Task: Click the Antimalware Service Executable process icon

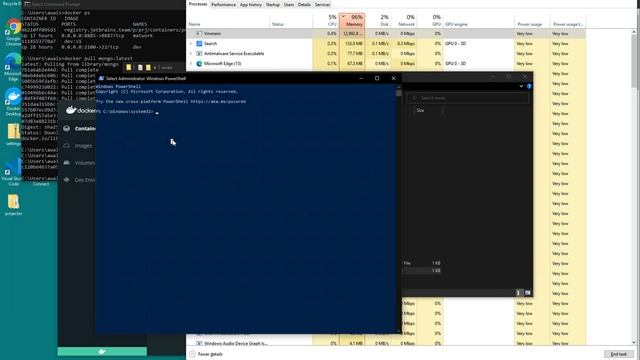Action: pos(199,53)
